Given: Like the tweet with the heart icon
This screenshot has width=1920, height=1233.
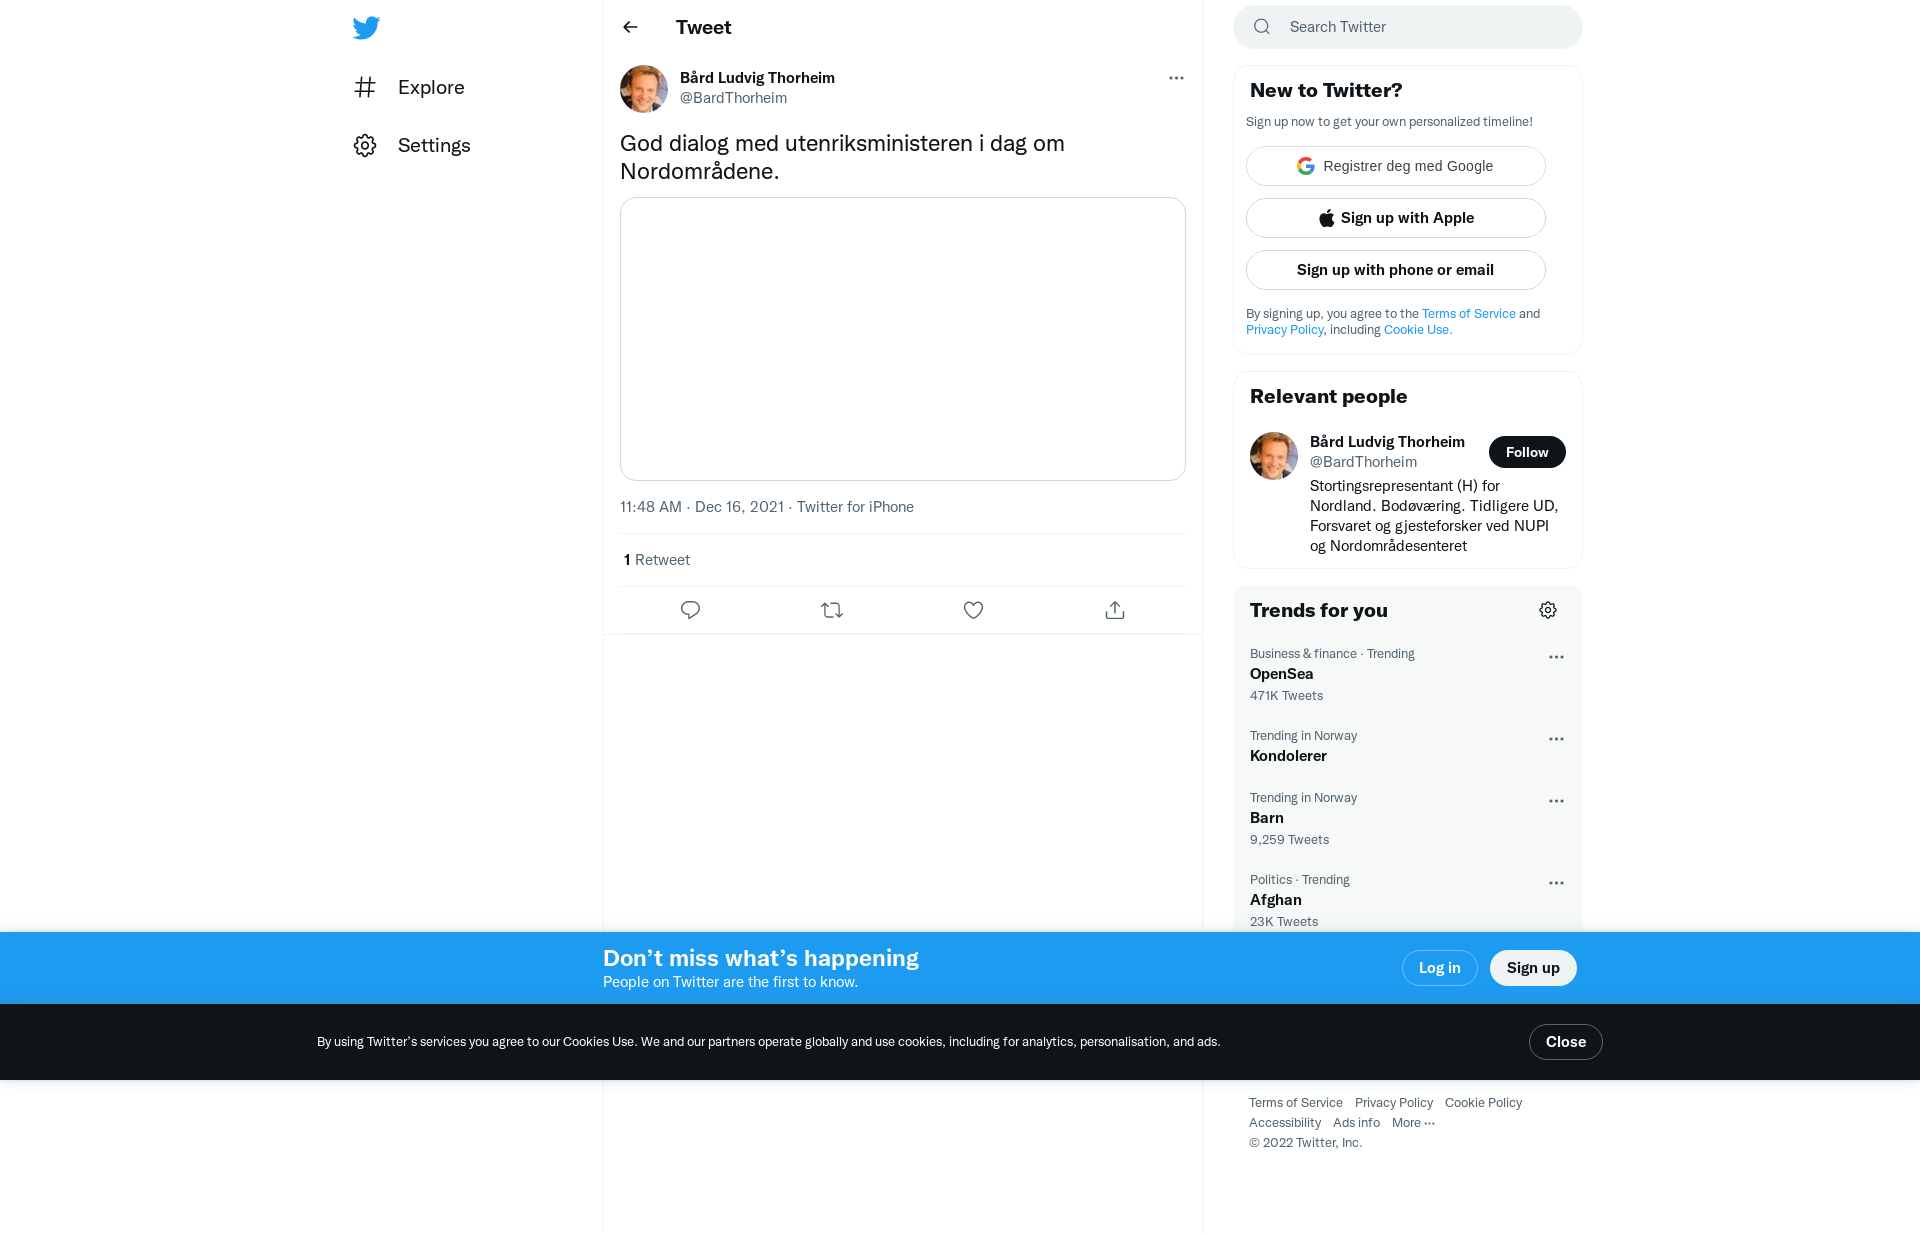Looking at the screenshot, I should [973, 610].
